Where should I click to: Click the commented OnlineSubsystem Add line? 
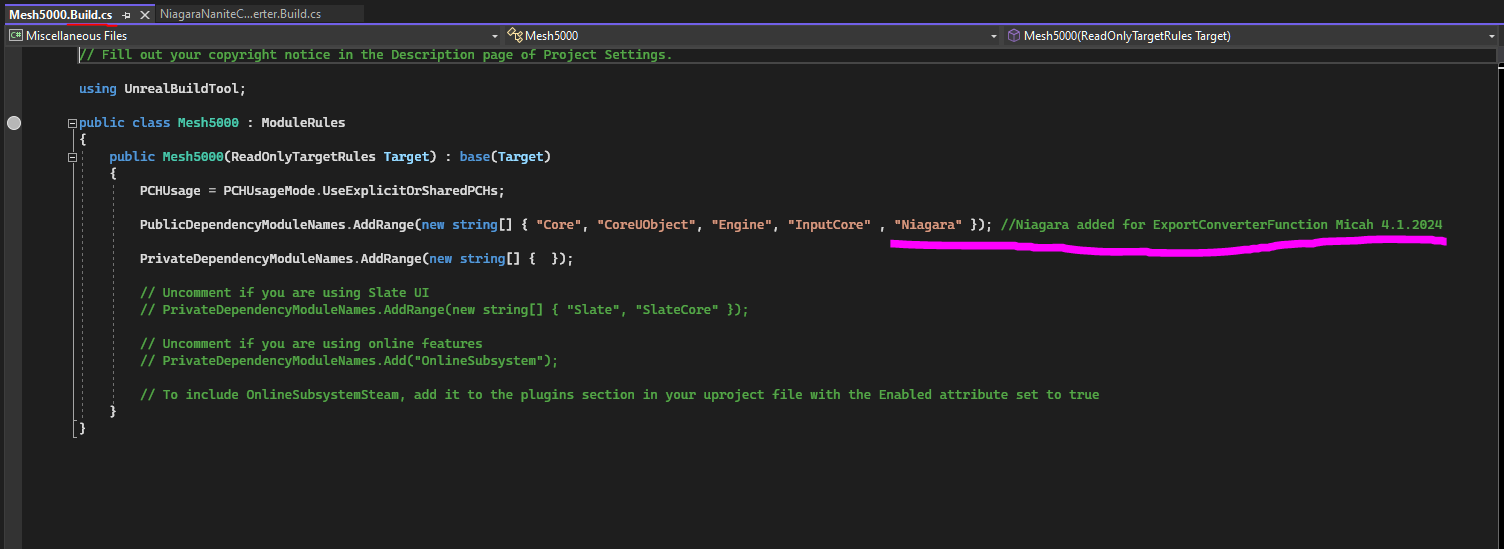point(349,361)
